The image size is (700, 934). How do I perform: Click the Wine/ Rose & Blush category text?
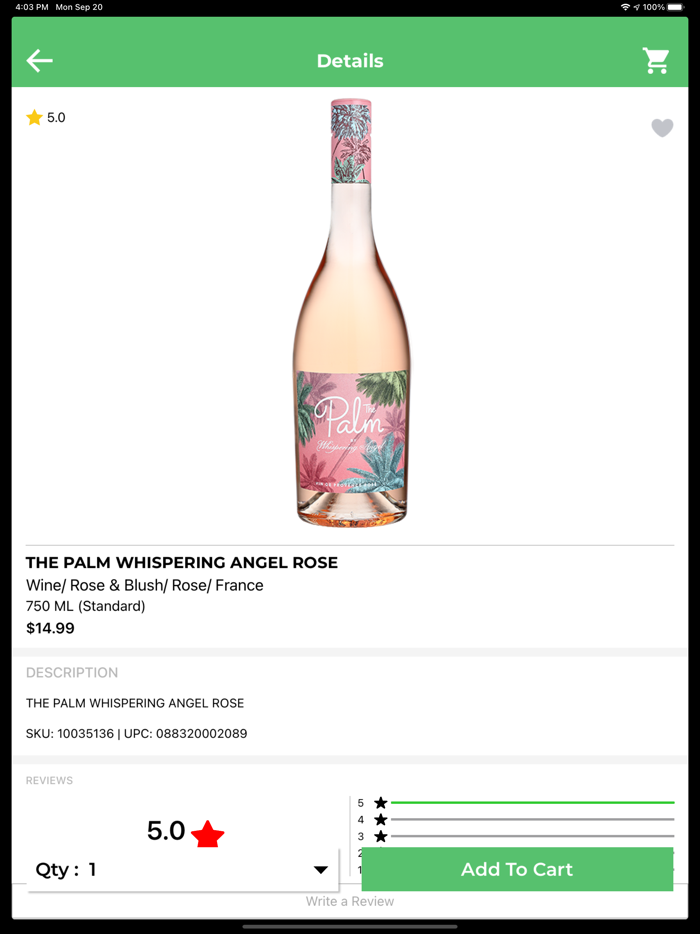click(x=145, y=586)
